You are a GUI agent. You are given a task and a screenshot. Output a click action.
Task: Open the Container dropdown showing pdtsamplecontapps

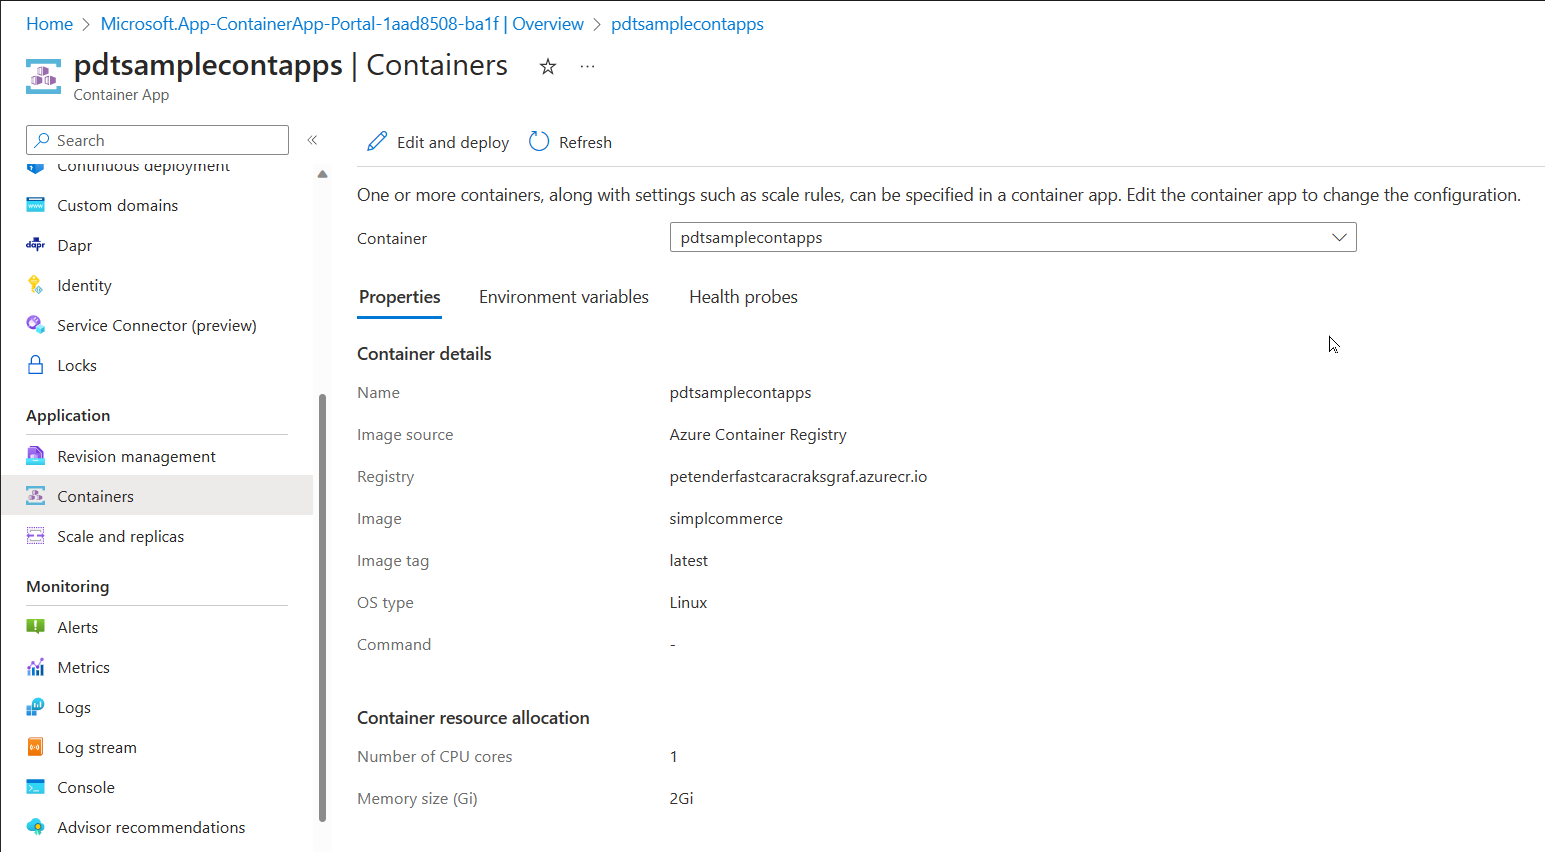(1012, 237)
